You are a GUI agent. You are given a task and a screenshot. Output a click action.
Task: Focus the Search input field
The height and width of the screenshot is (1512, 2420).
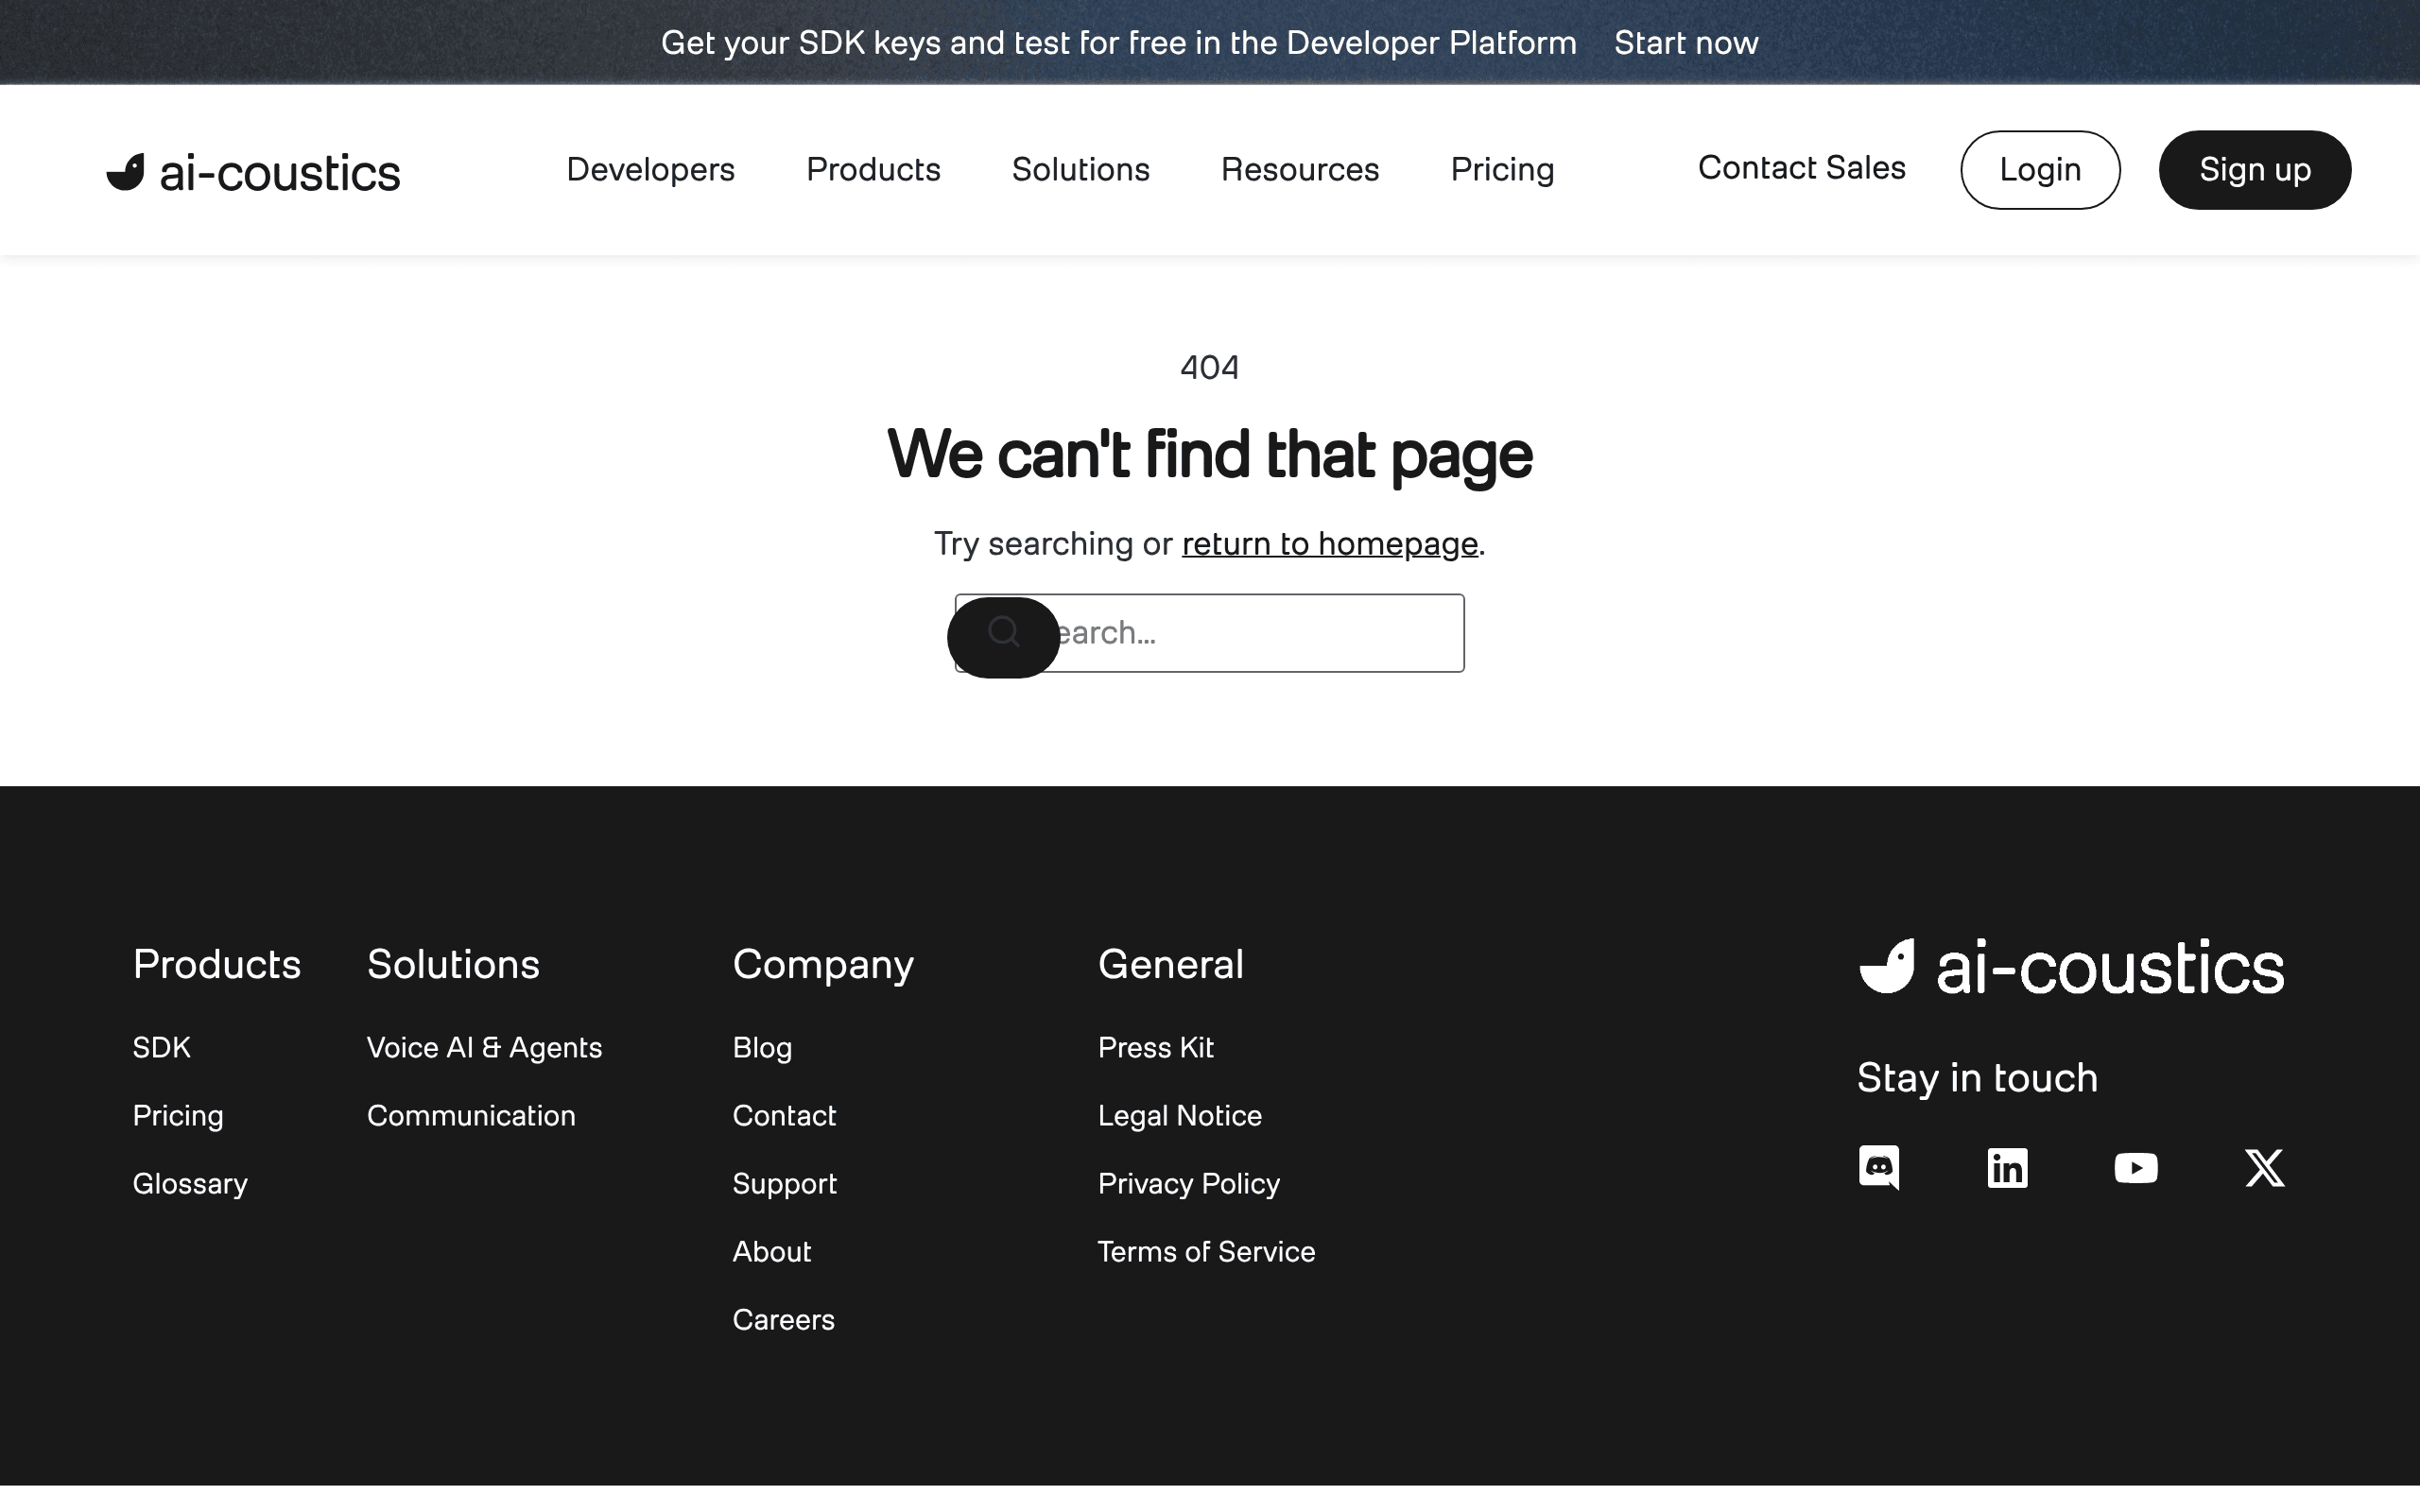[x=1209, y=633]
